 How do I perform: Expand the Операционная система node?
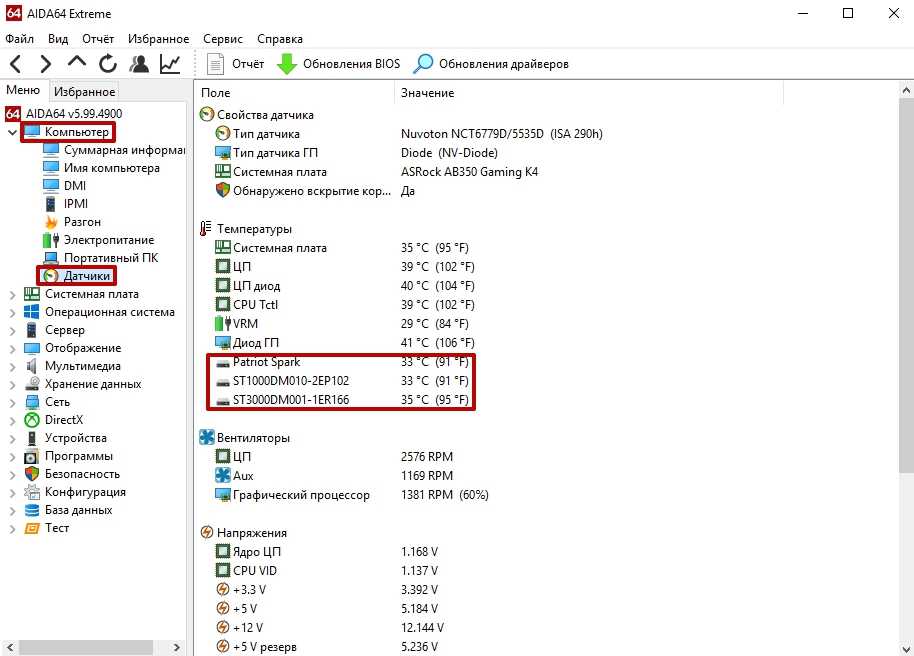point(12,313)
